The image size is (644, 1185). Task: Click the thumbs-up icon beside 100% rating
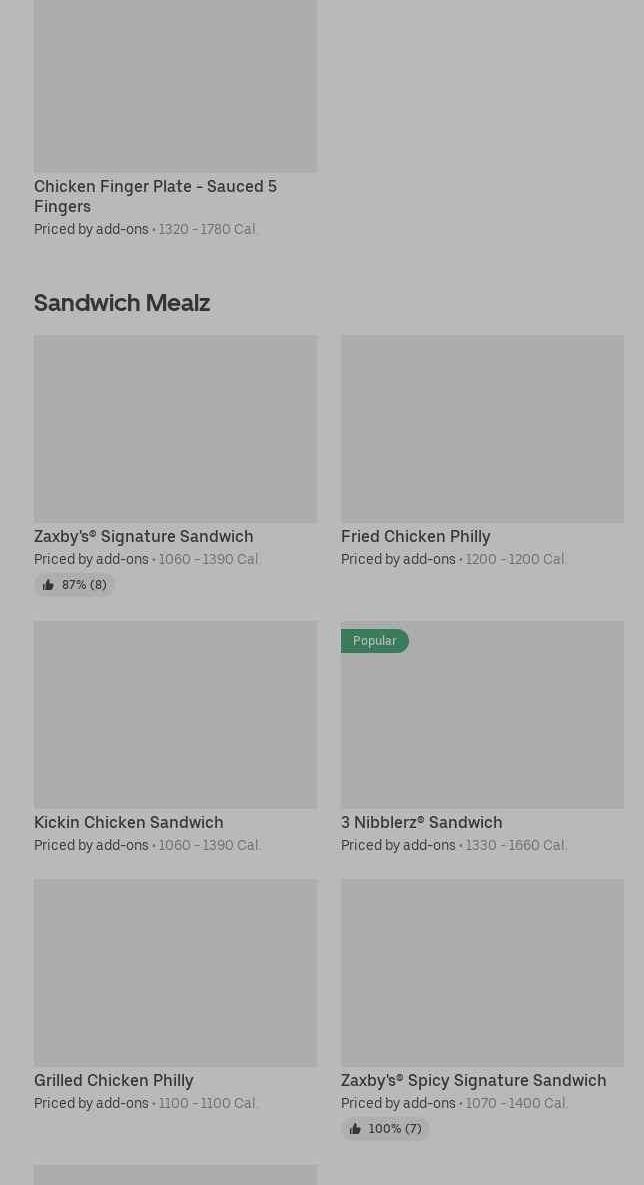click(355, 1129)
